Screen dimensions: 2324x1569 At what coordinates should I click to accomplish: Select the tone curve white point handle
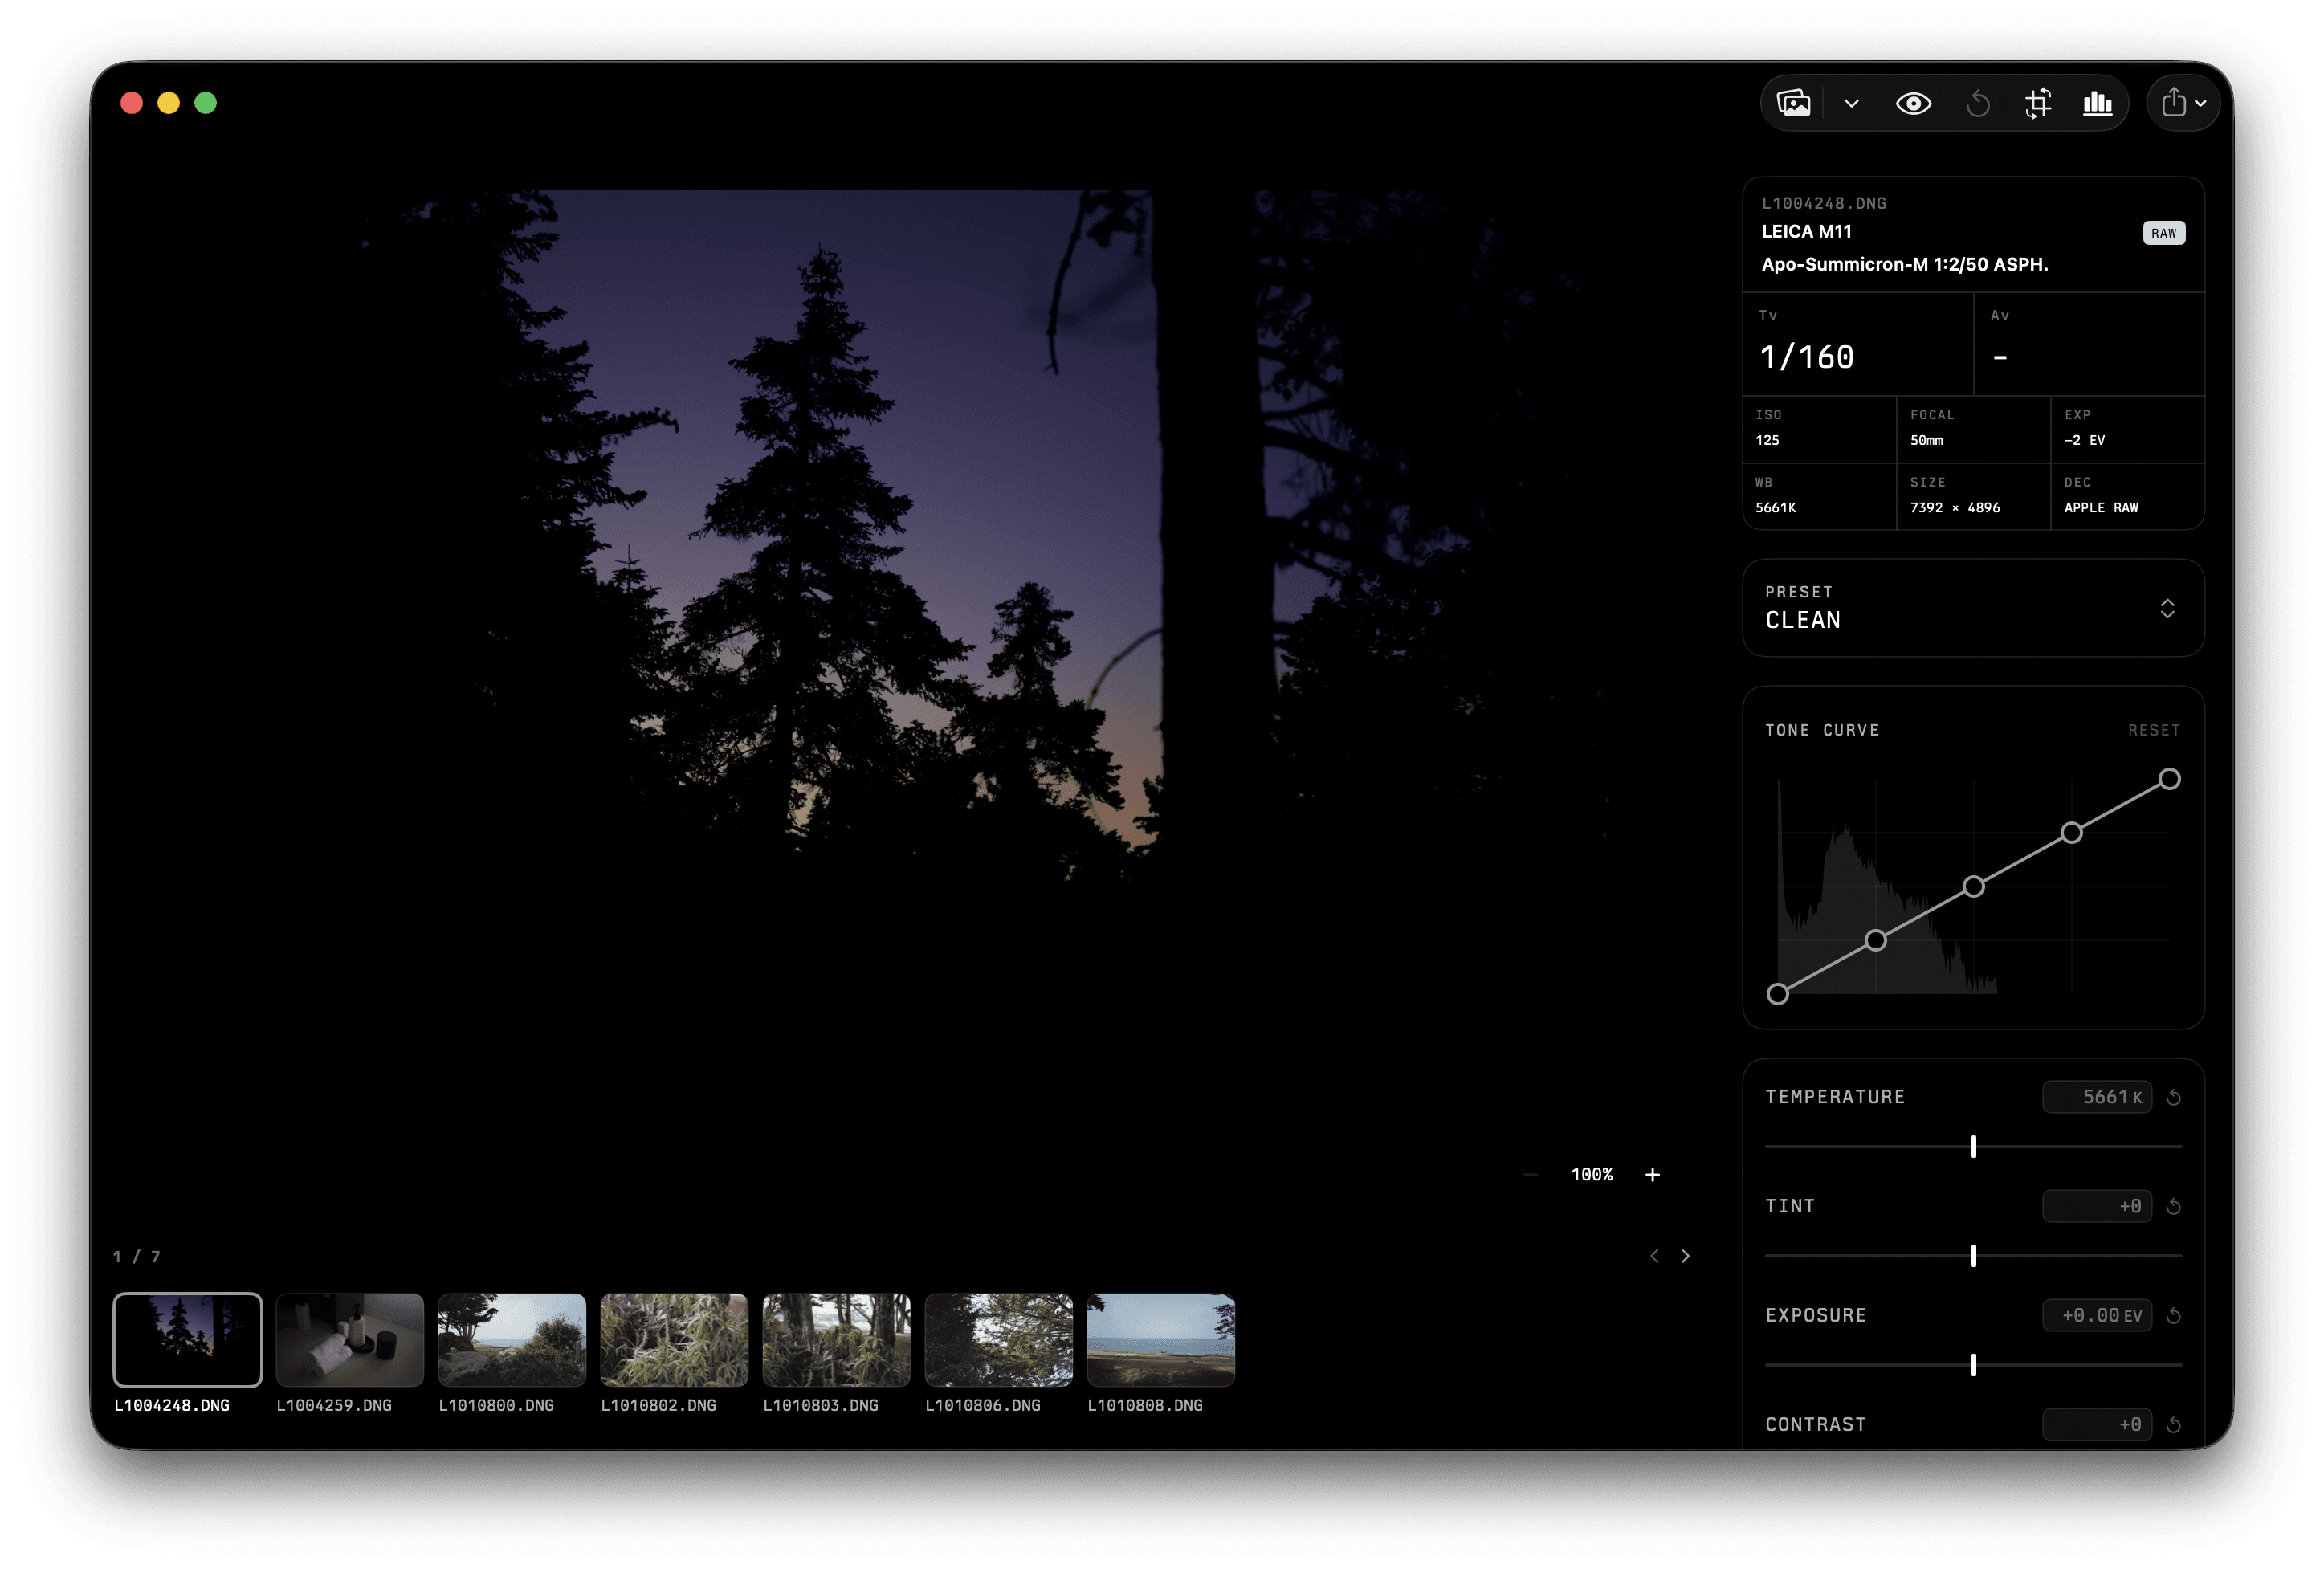pyautogui.click(x=2169, y=779)
